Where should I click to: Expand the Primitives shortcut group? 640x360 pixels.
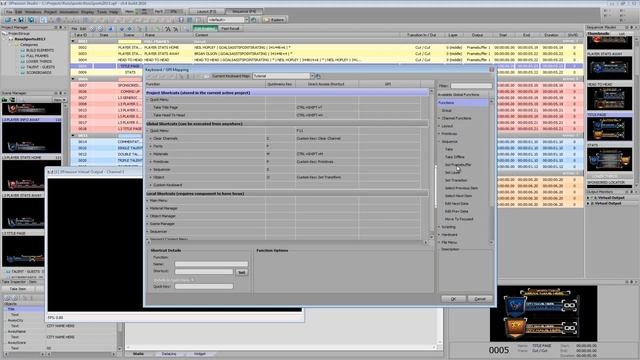151,162
